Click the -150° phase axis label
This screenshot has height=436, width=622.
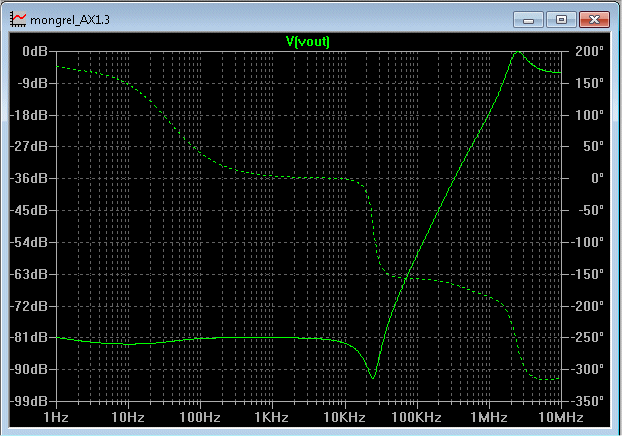587,274
